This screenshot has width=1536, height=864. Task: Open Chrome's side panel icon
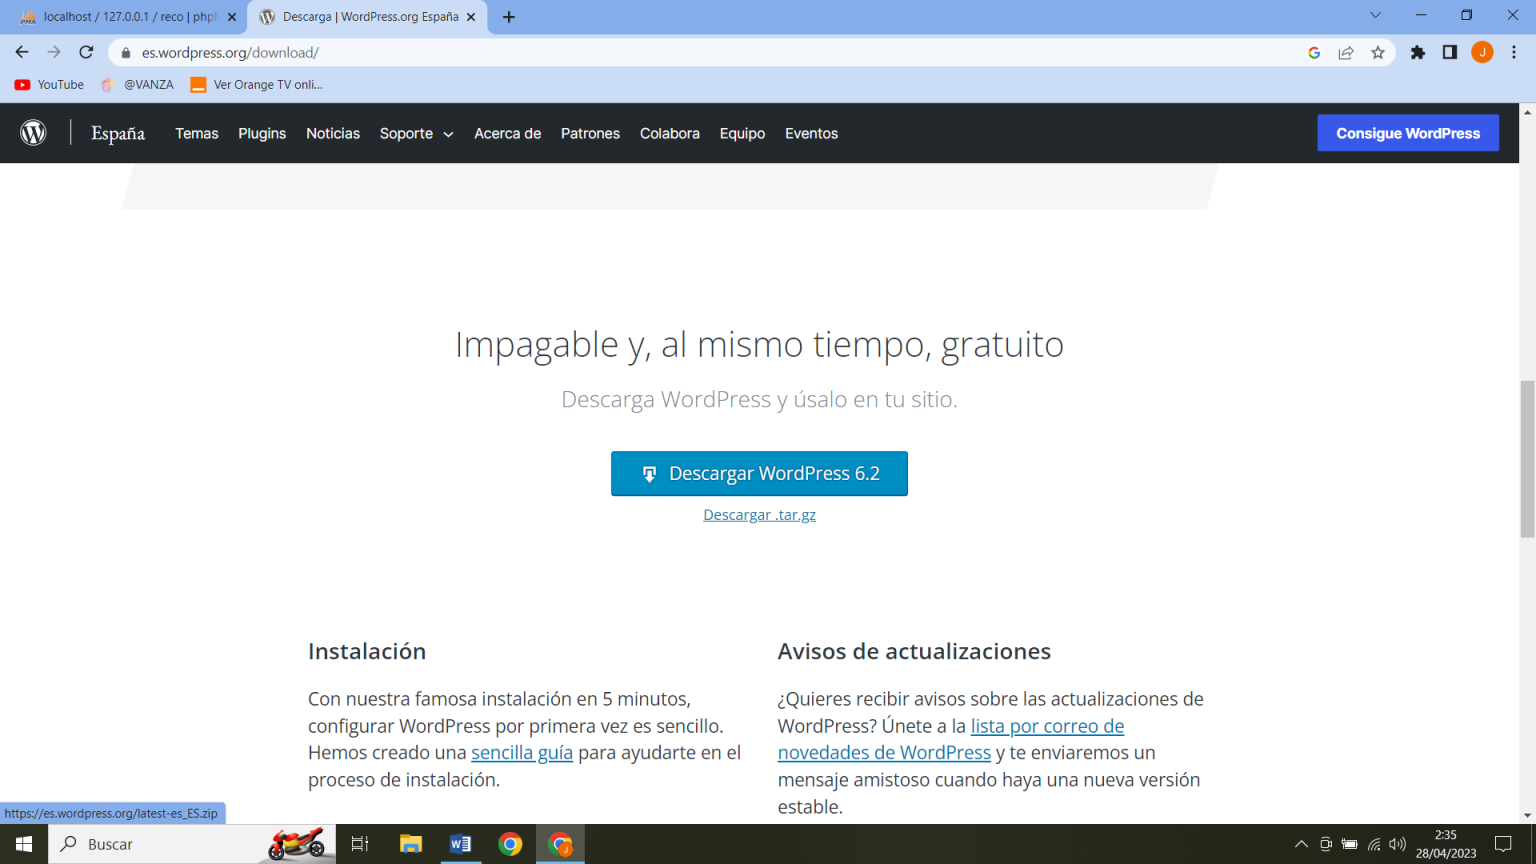pyautogui.click(x=1450, y=52)
